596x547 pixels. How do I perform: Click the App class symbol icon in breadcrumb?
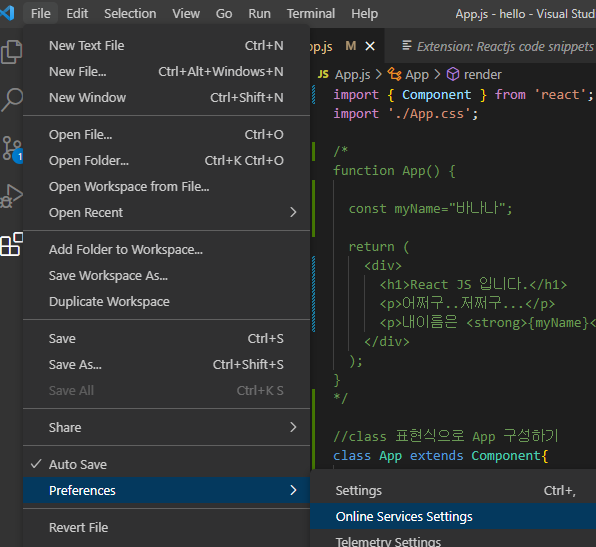pyautogui.click(x=394, y=74)
